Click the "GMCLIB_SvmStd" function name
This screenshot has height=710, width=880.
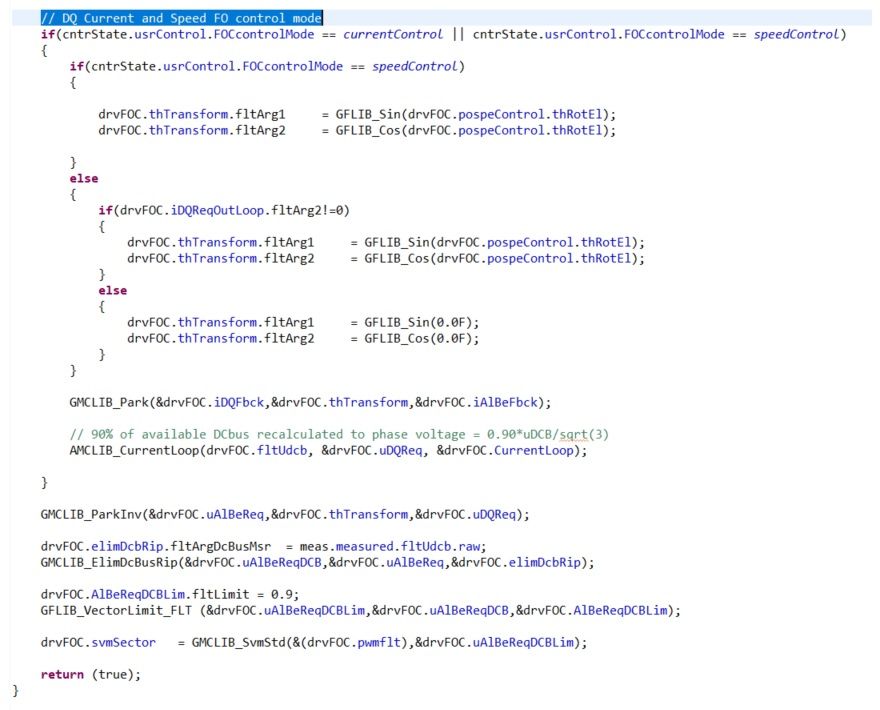point(239,643)
